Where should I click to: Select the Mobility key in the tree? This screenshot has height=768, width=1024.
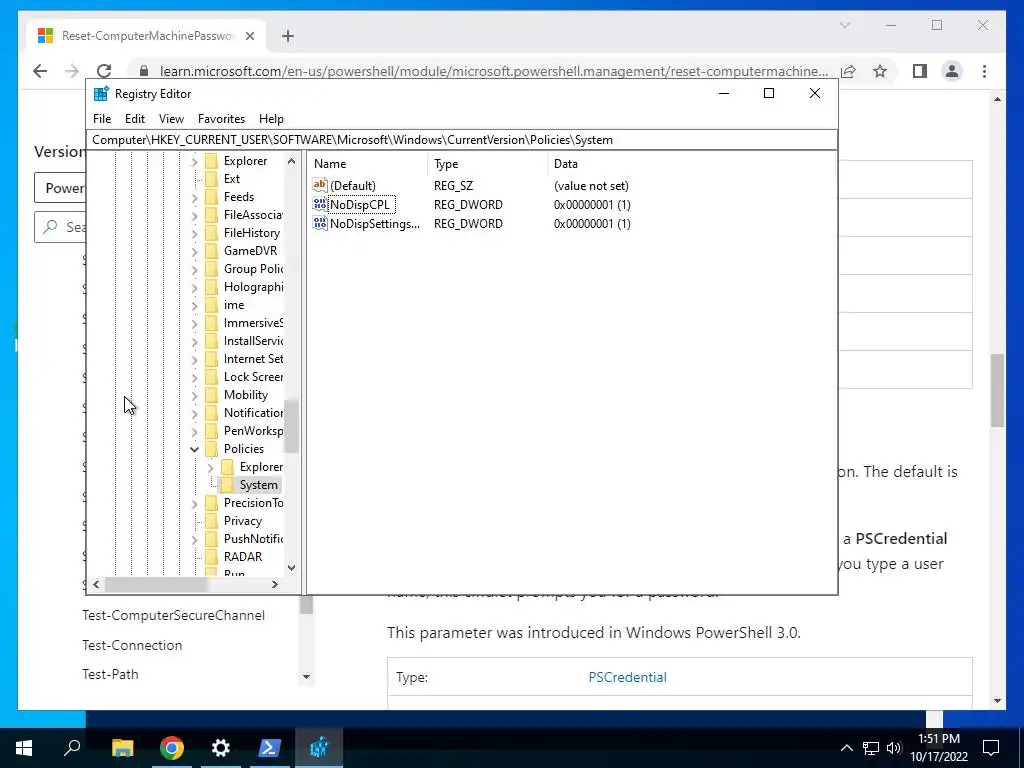pos(246,394)
